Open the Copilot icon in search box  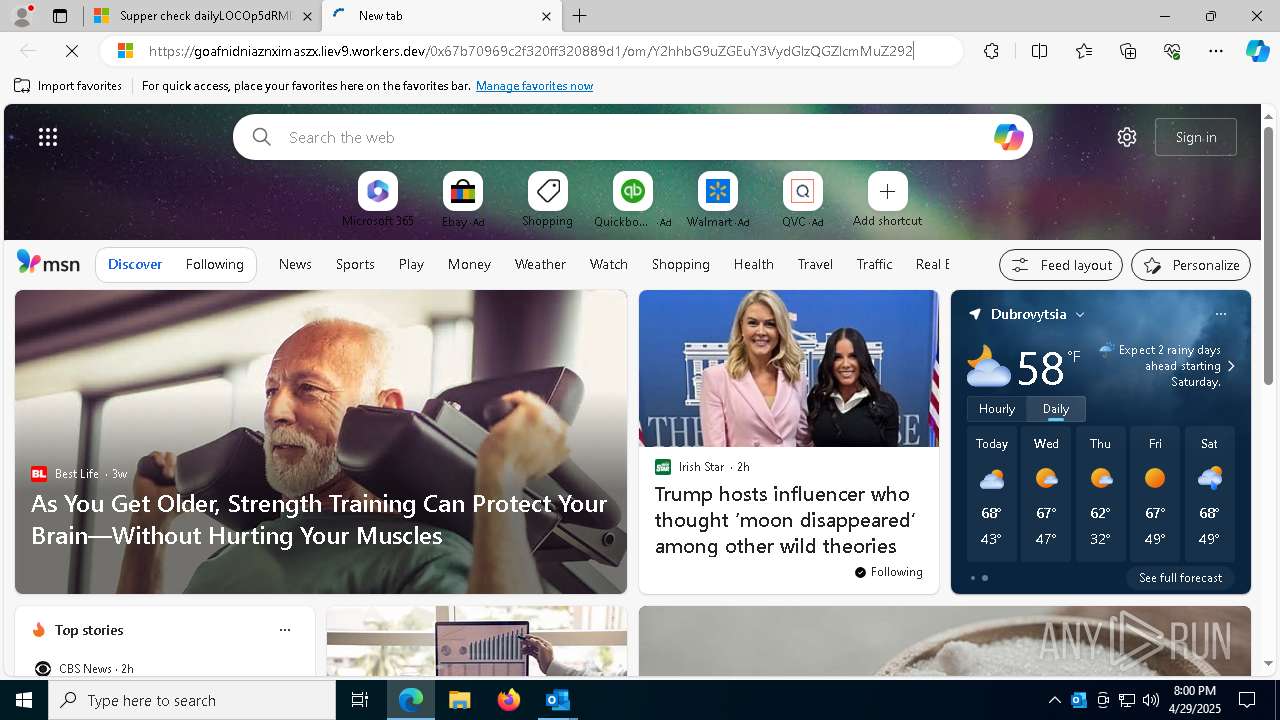tap(1008, 137)
